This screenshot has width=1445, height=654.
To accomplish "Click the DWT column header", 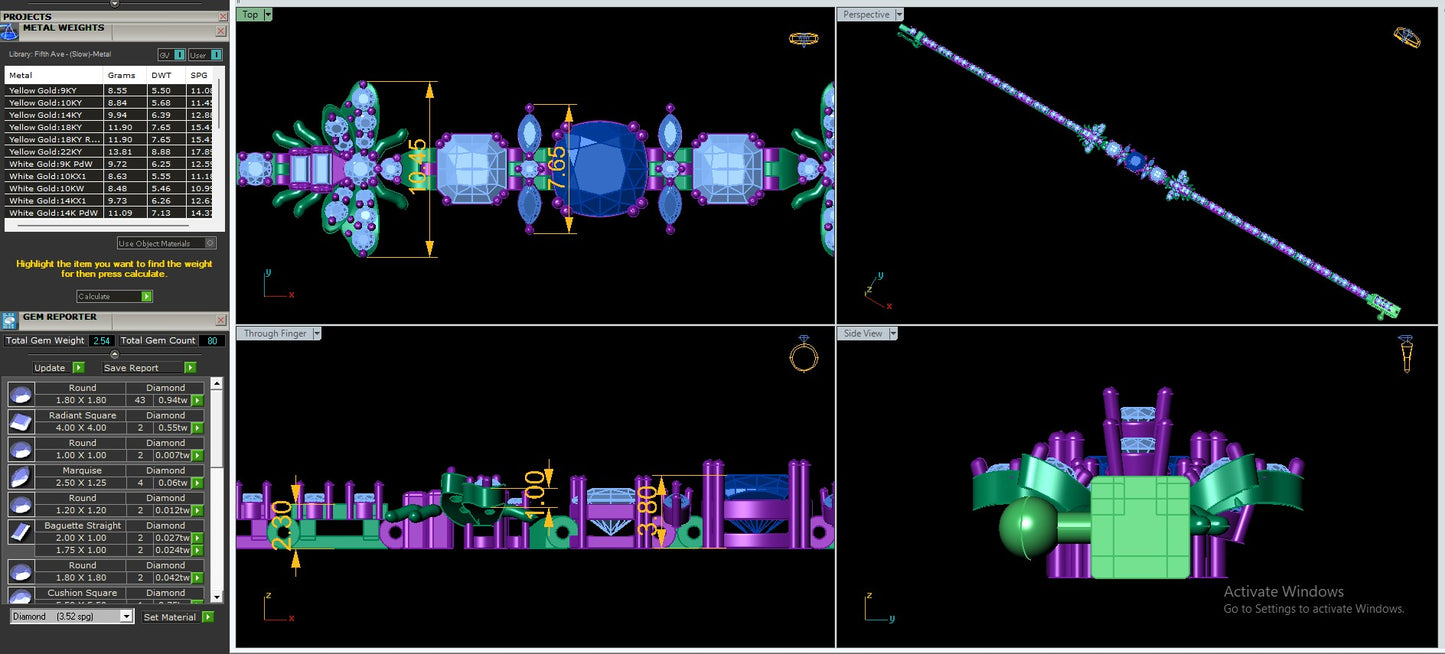I will click(167, 75).
